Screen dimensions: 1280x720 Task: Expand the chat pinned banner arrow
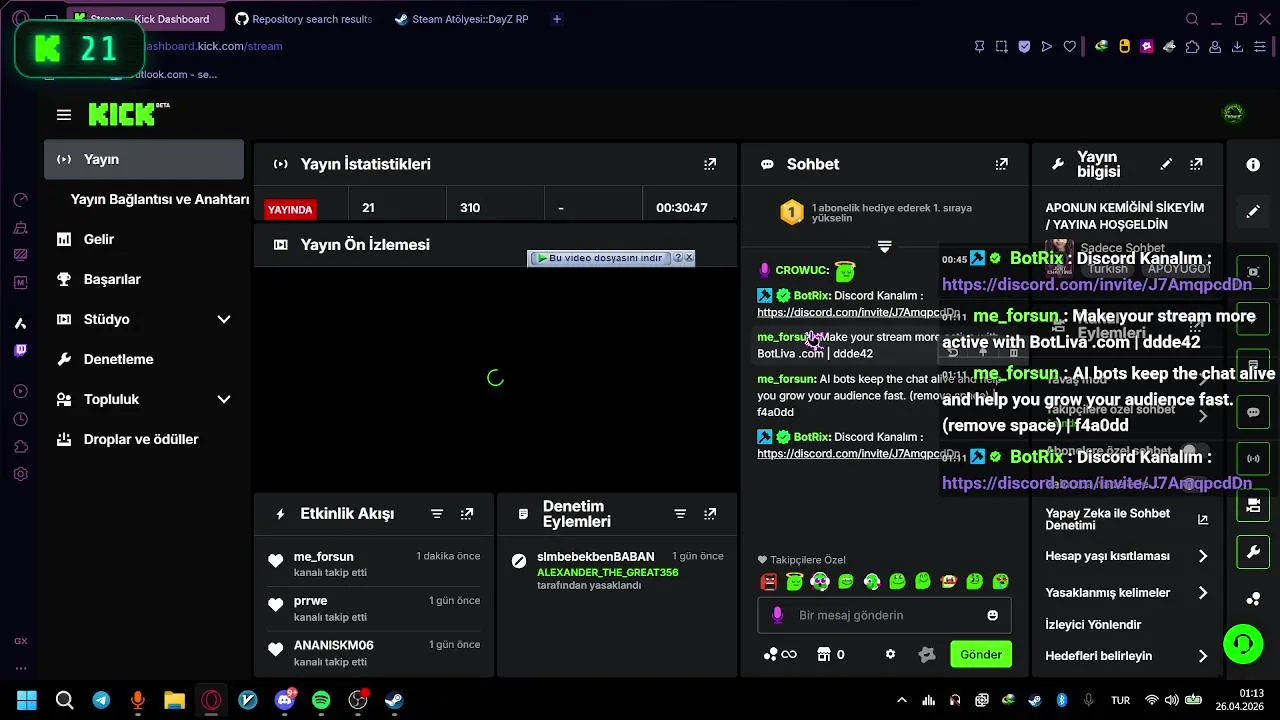click(884, 246)
